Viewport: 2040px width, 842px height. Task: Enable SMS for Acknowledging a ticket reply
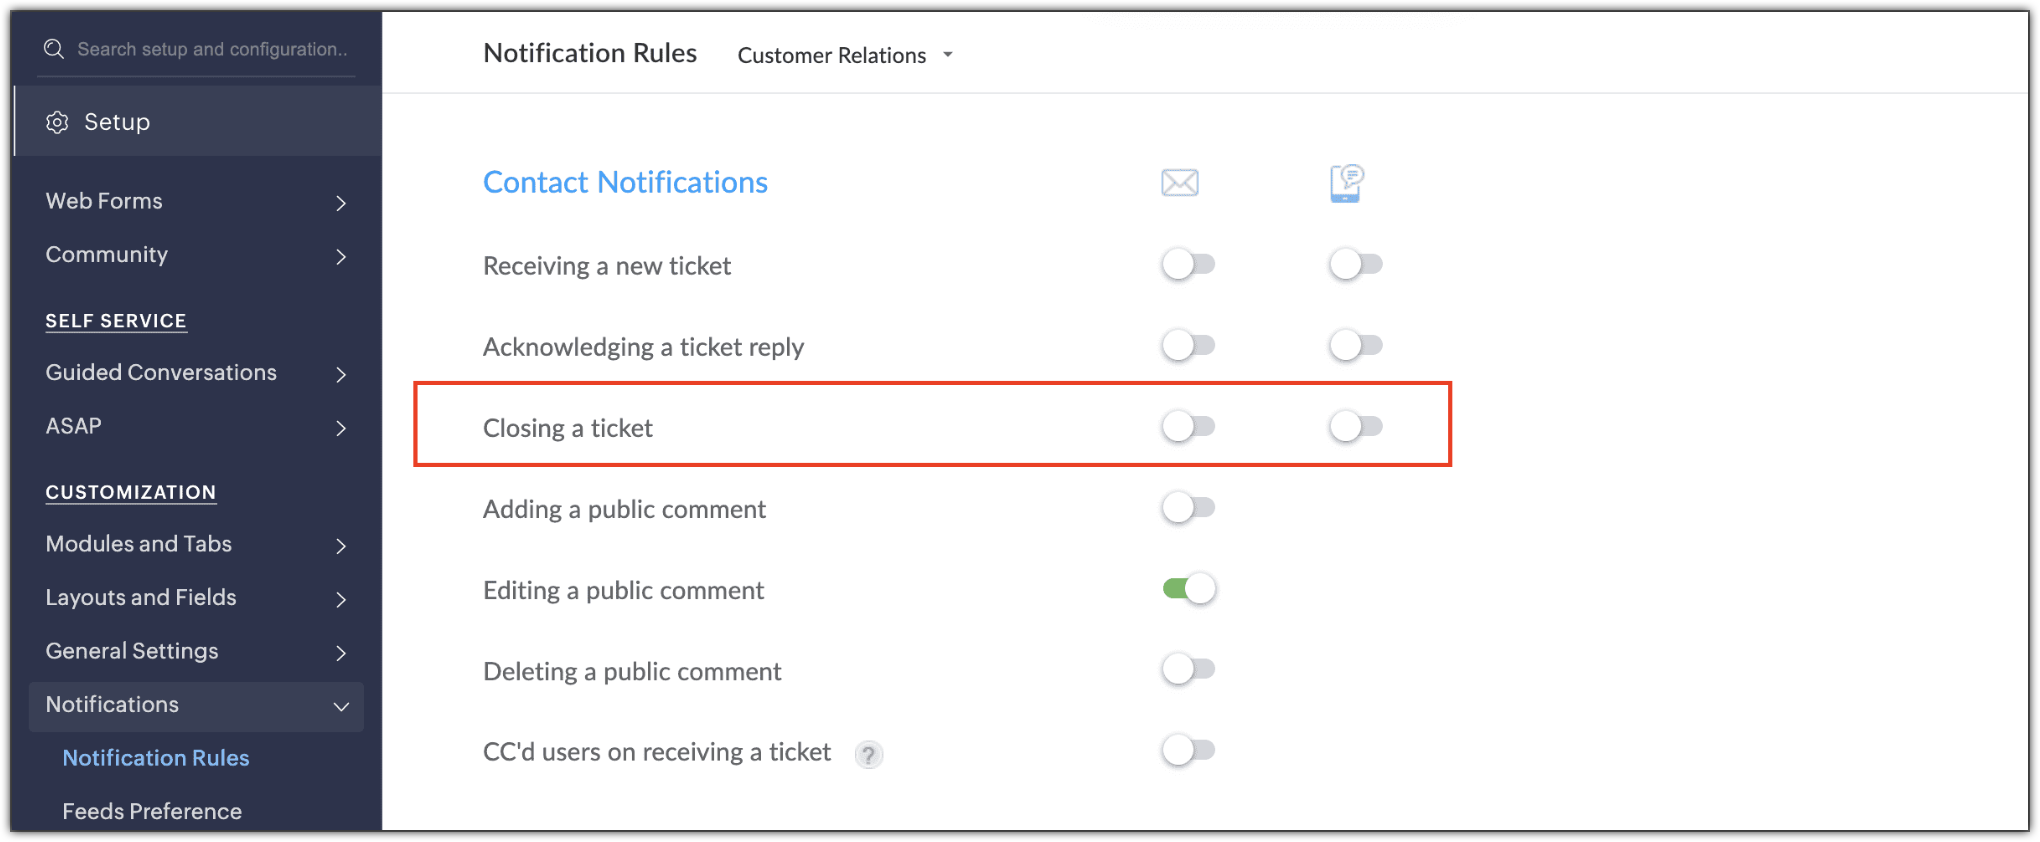point(1355,346)
